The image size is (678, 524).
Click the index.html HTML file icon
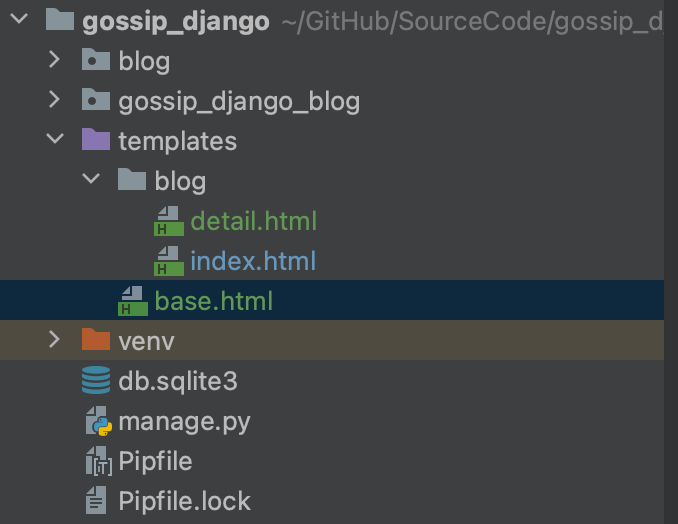169,261
